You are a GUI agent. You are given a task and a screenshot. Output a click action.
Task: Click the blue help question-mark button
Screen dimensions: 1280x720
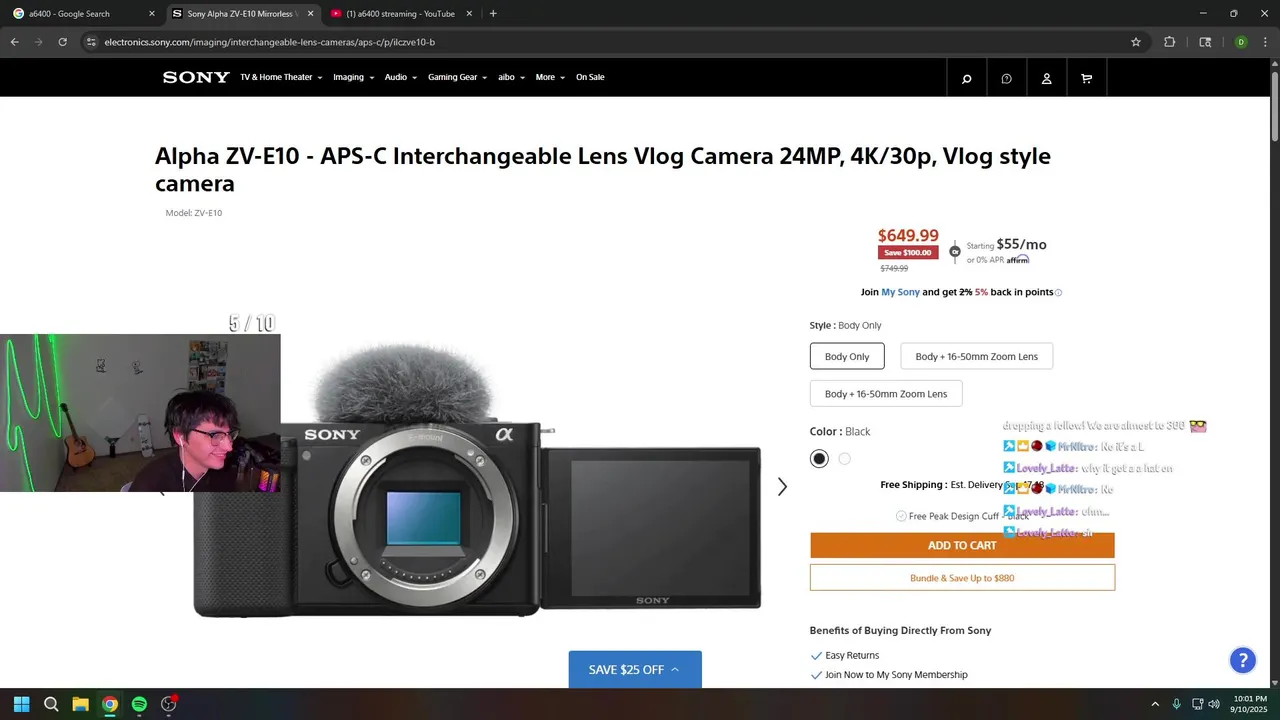click(x=1242, y=660)
